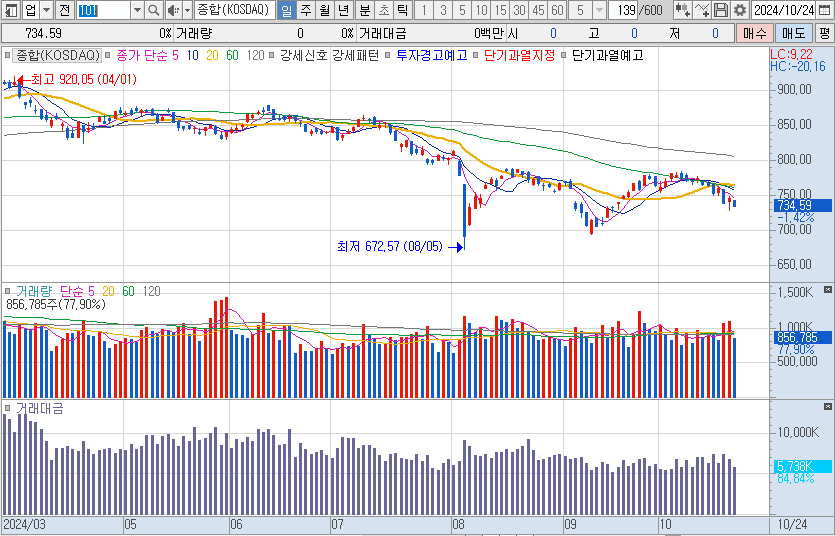Click the add candlestick chart icon

point(682,10)
